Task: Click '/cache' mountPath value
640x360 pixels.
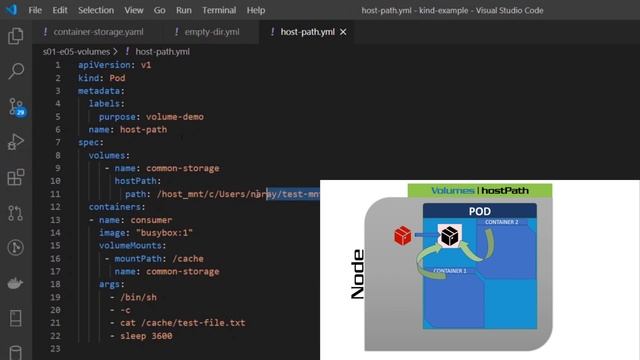Action: click(188, 259)
